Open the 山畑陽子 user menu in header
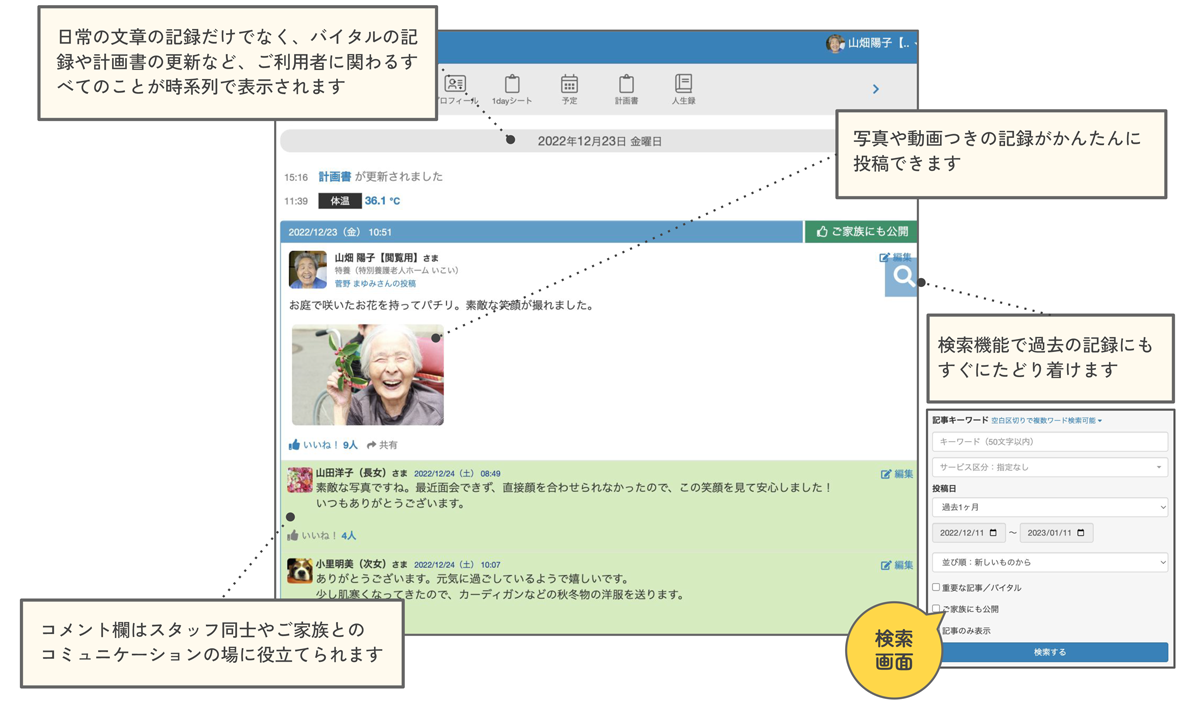1200x702 pixels. [873, 44]
